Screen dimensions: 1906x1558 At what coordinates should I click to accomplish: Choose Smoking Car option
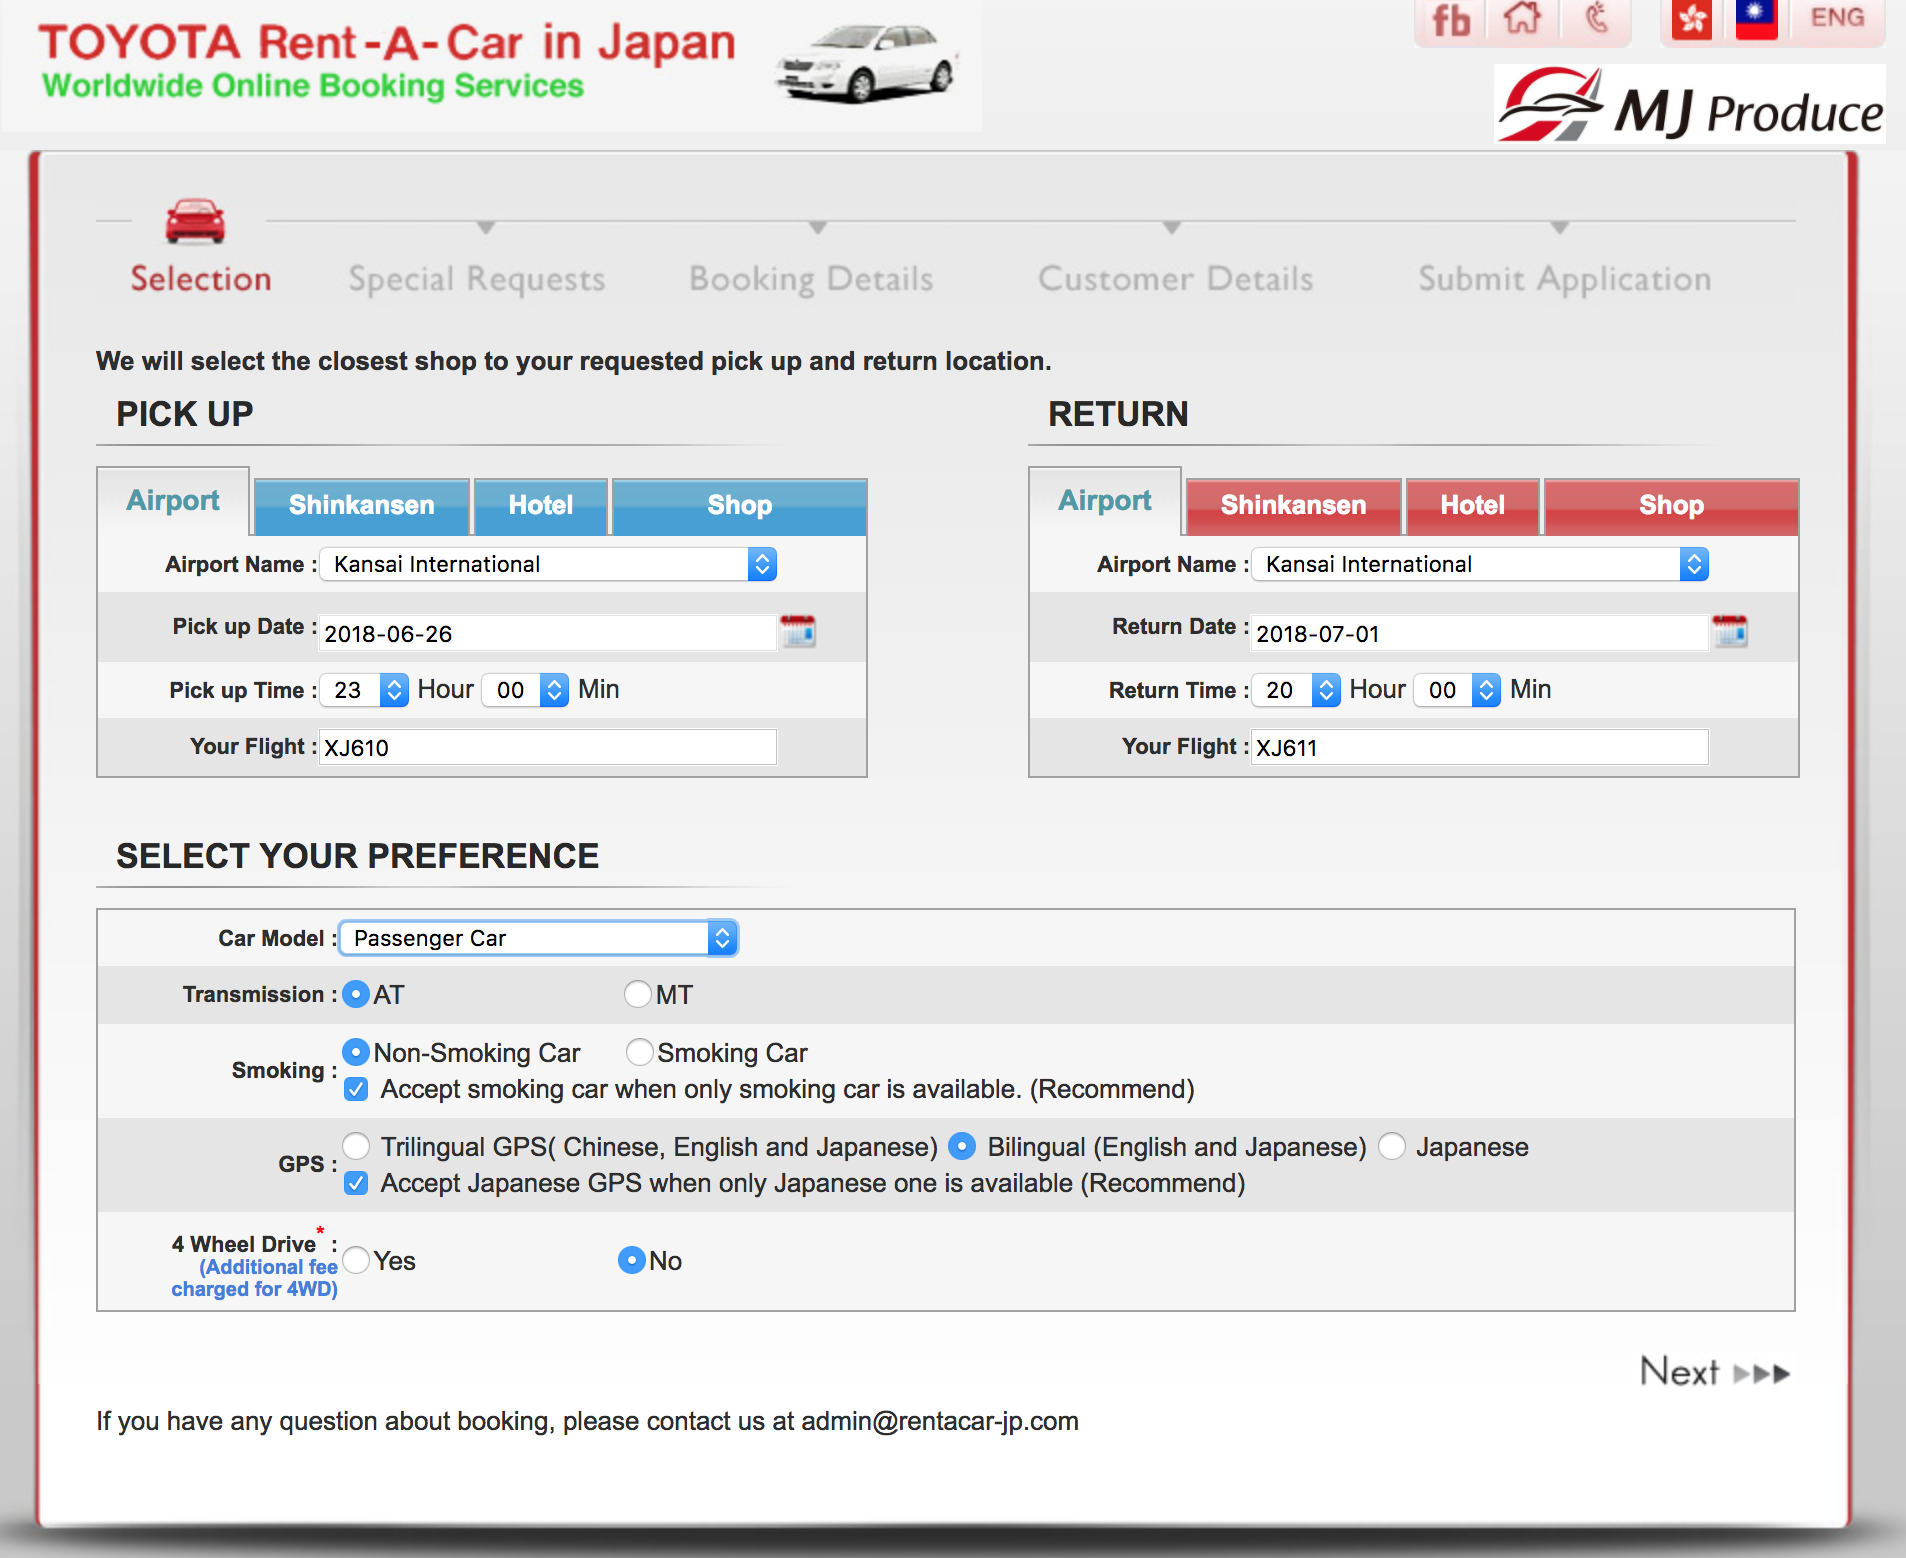[x=640, y=1053]
